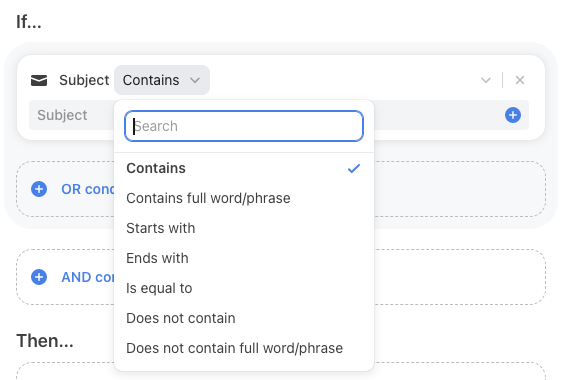Click the envelope icon beside Subject

[x=39, y=80]
